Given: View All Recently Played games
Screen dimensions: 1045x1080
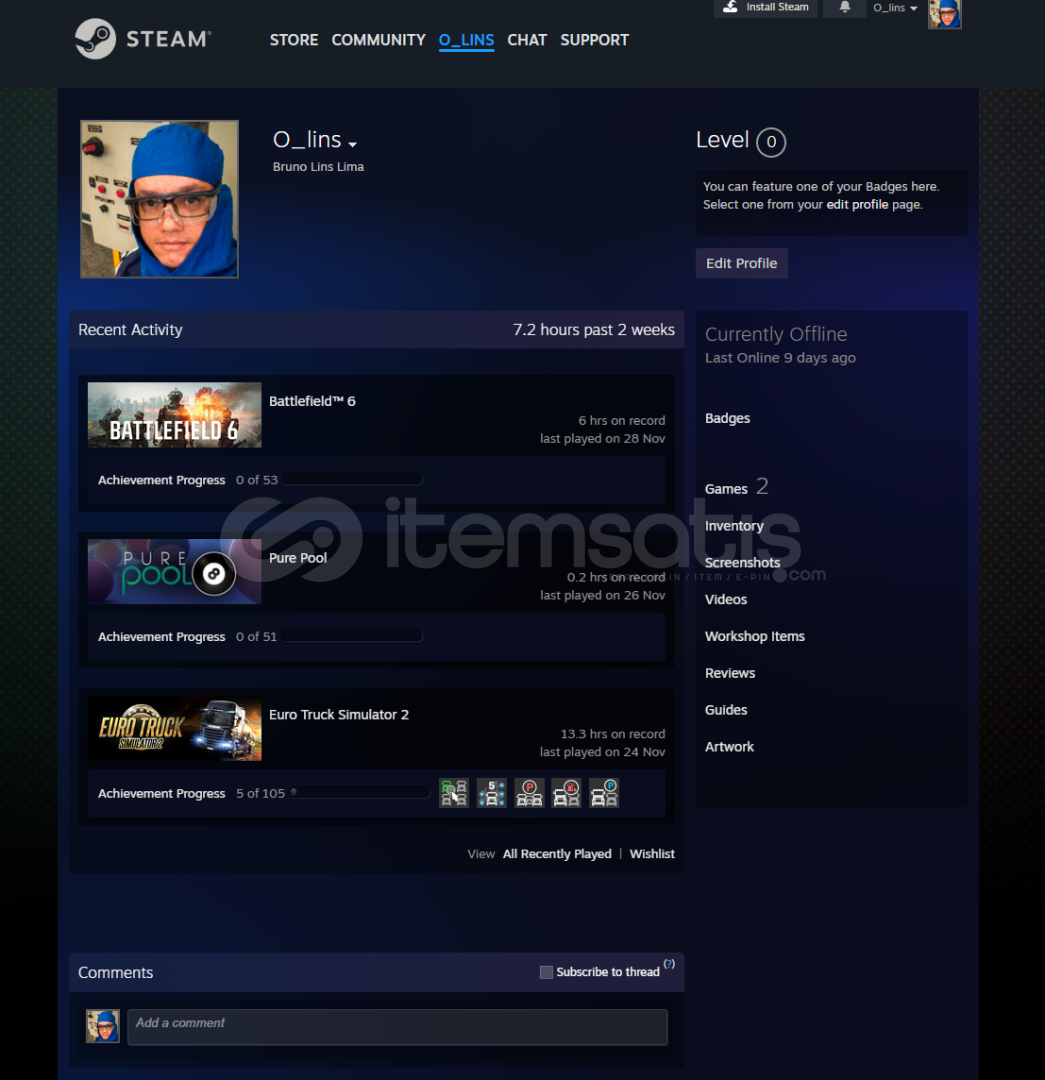Looking at the screenshot, I should (557, 853).
